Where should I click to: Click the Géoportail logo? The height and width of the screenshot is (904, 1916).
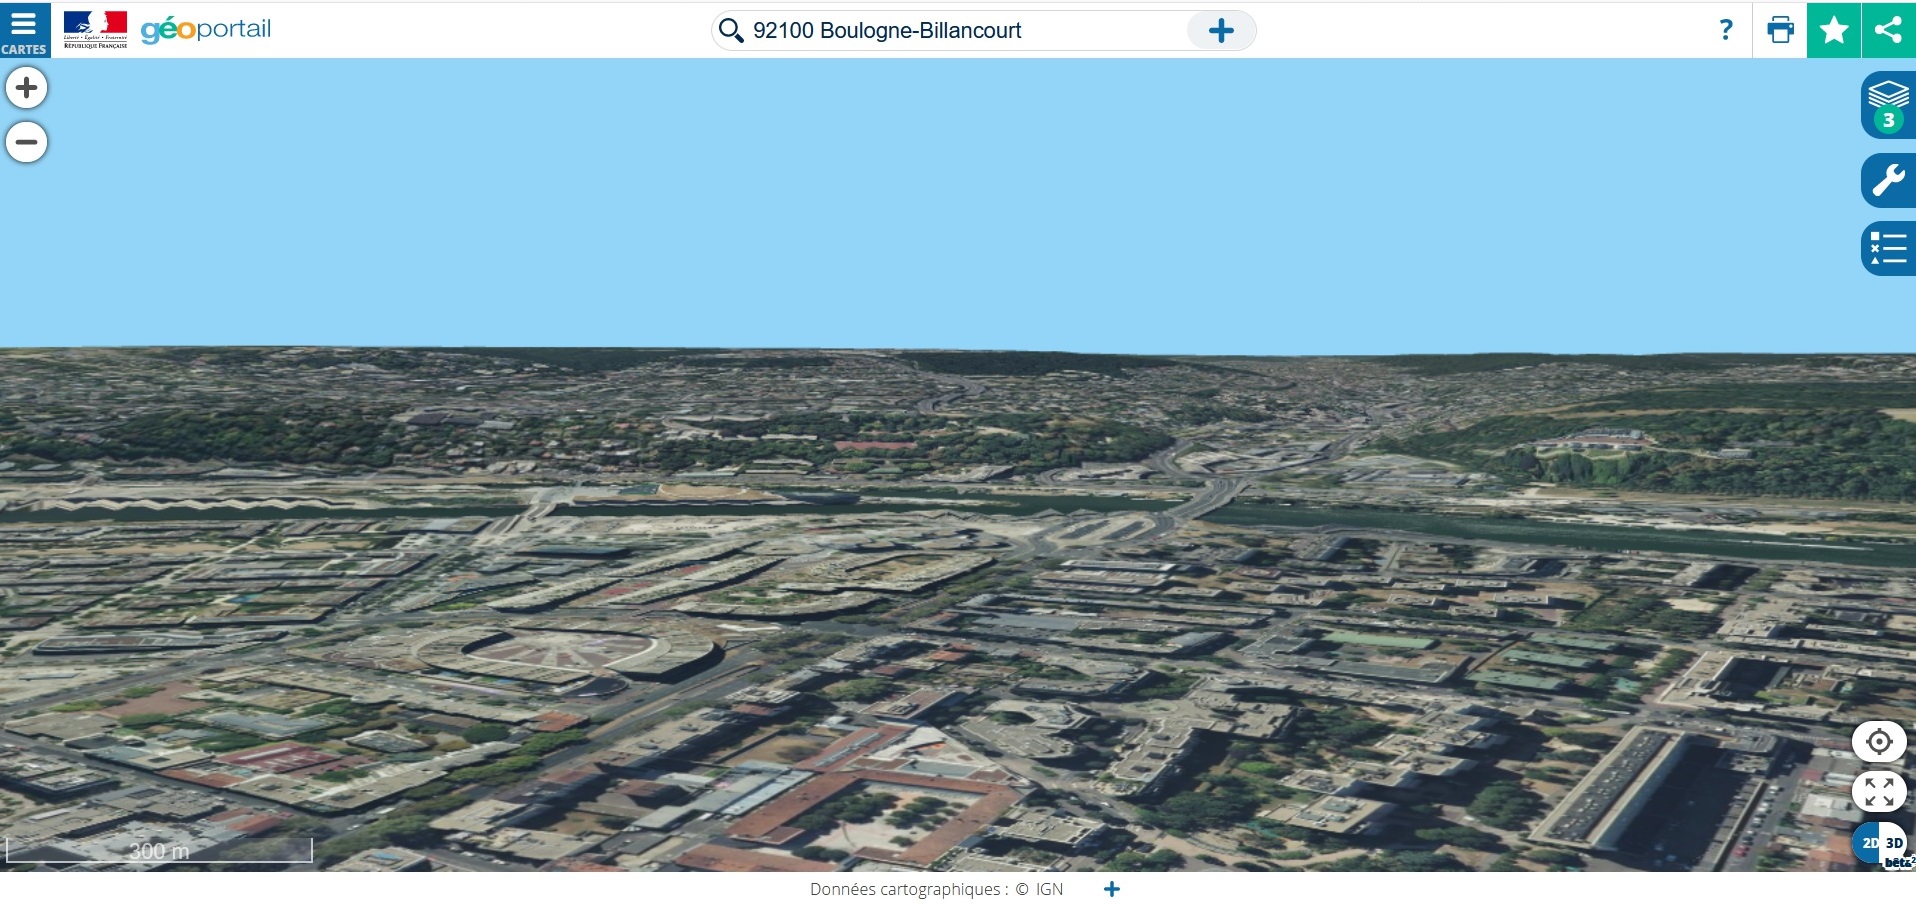click(x=206, y=29)
